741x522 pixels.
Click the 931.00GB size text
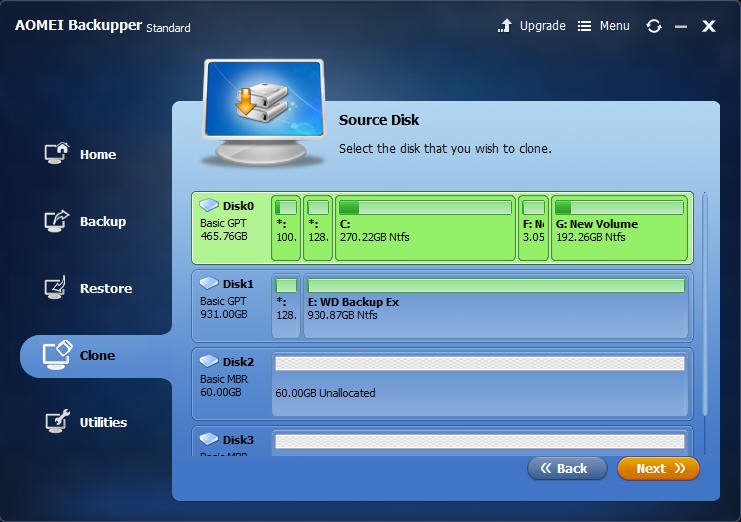point(224,314)
